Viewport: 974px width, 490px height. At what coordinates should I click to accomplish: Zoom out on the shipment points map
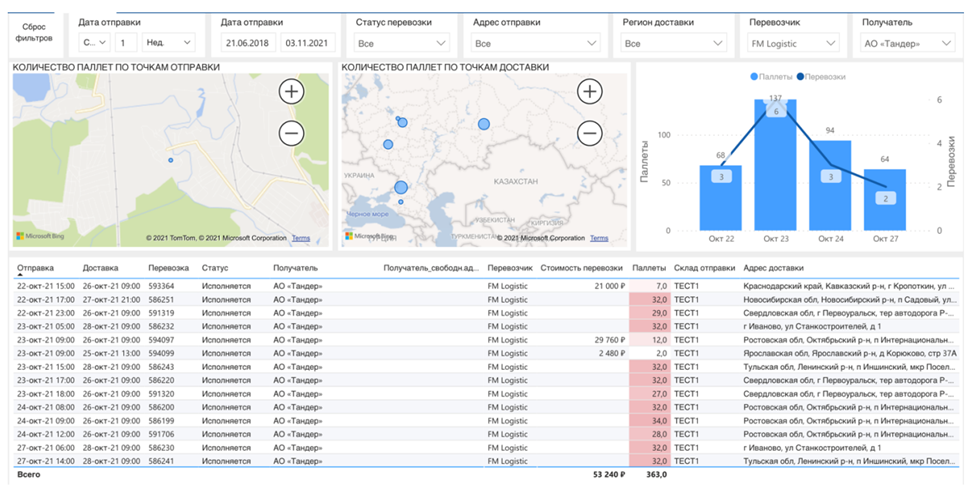(291, 133)
